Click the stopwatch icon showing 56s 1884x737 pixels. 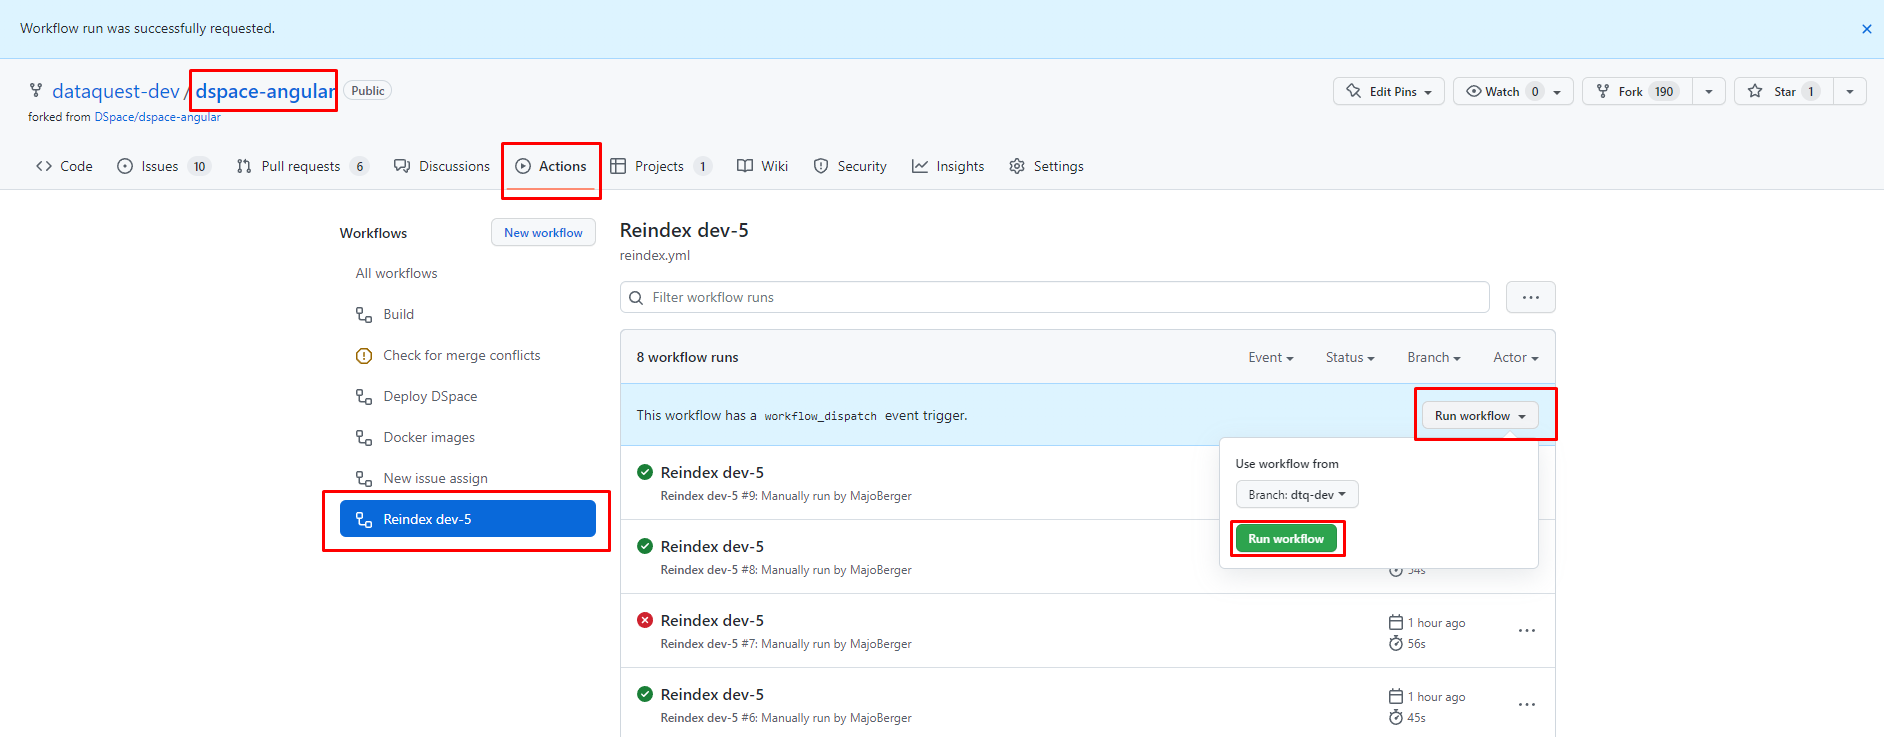coord(1396,643)
